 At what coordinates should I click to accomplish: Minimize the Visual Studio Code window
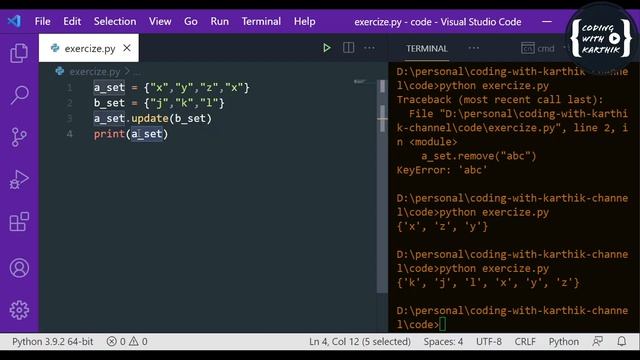547,21
